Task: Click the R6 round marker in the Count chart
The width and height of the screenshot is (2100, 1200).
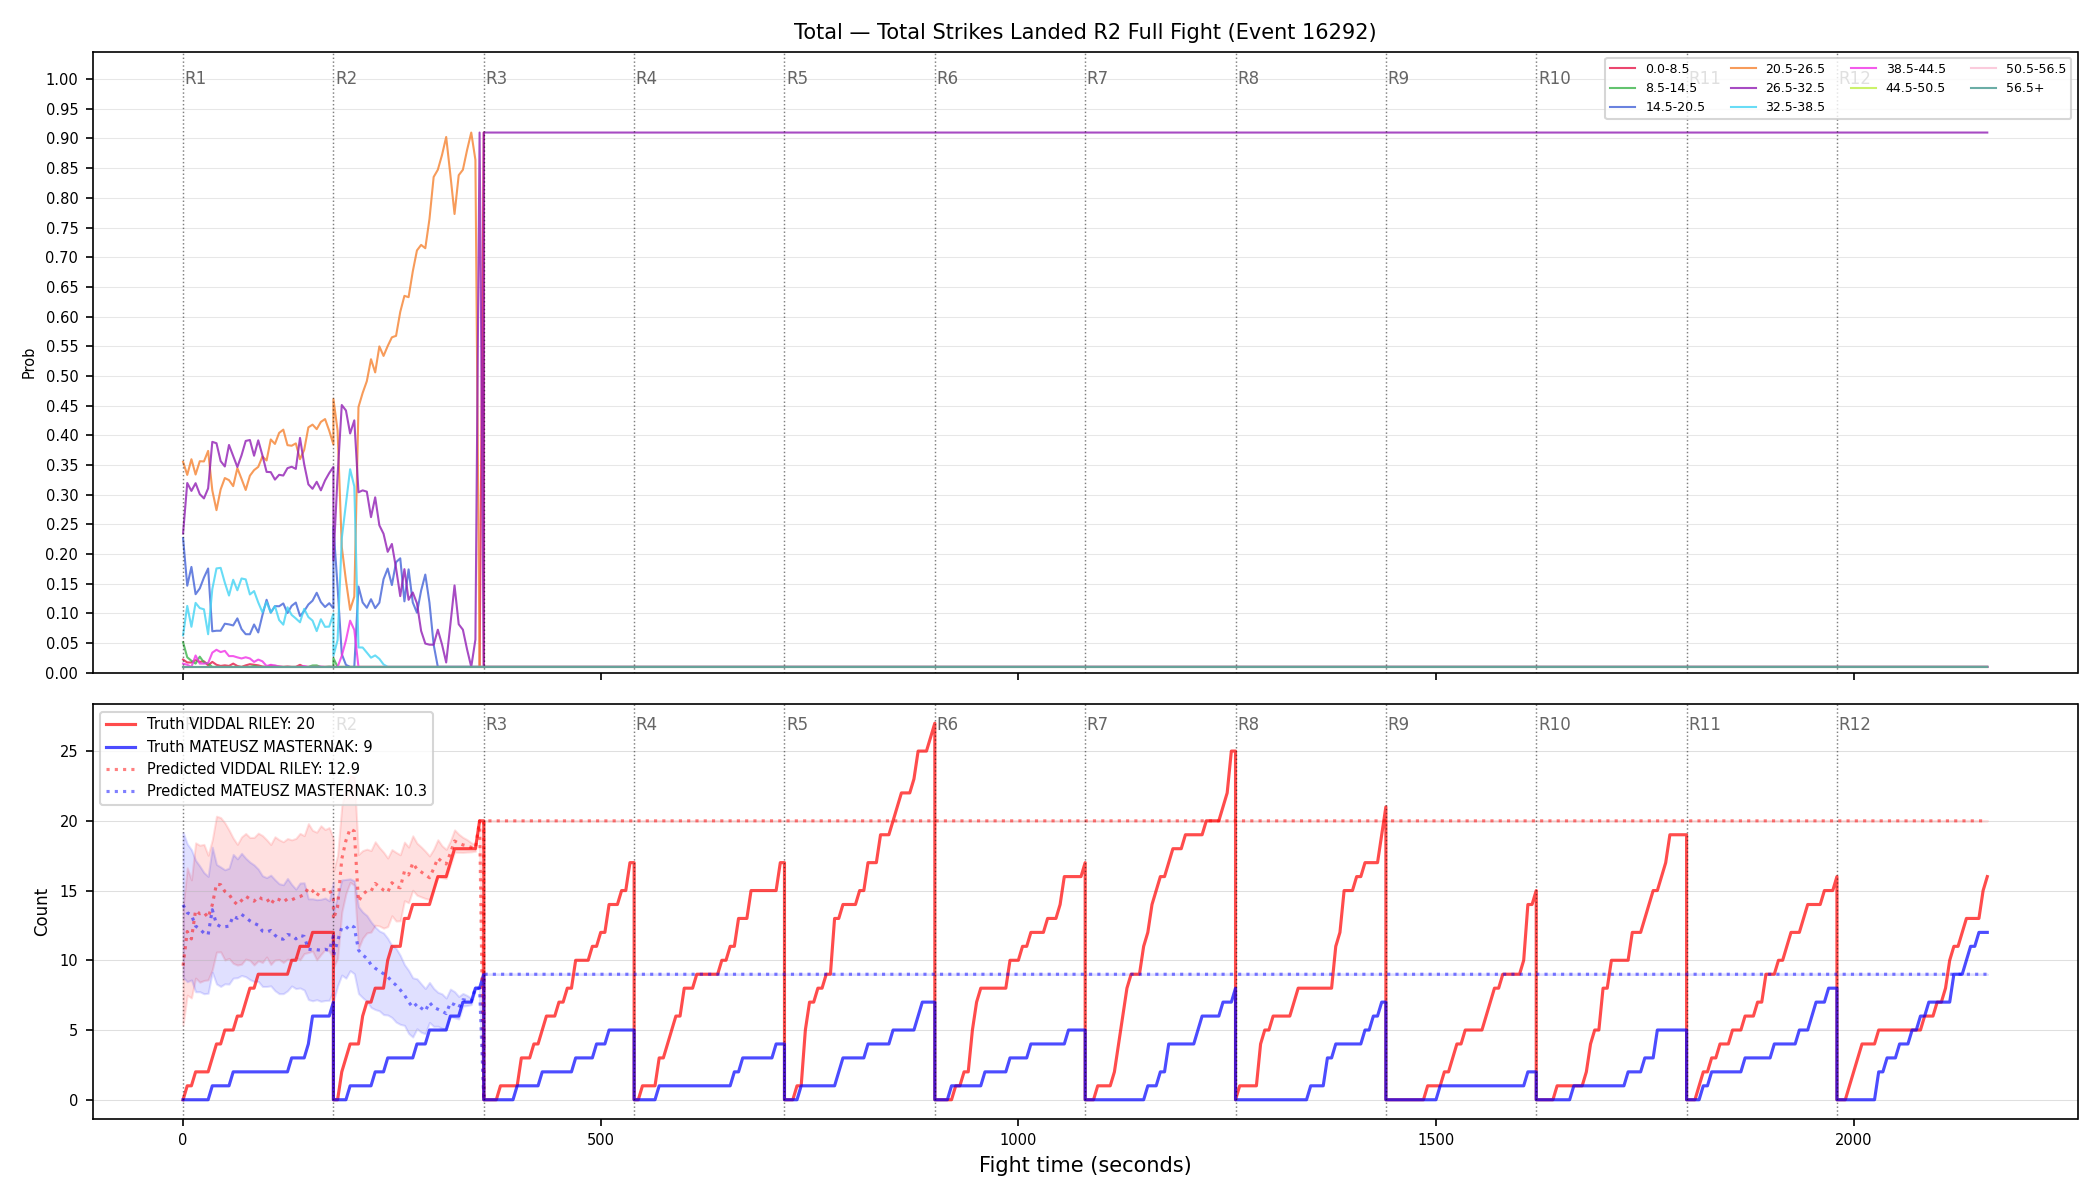Action: pos(947,724)
